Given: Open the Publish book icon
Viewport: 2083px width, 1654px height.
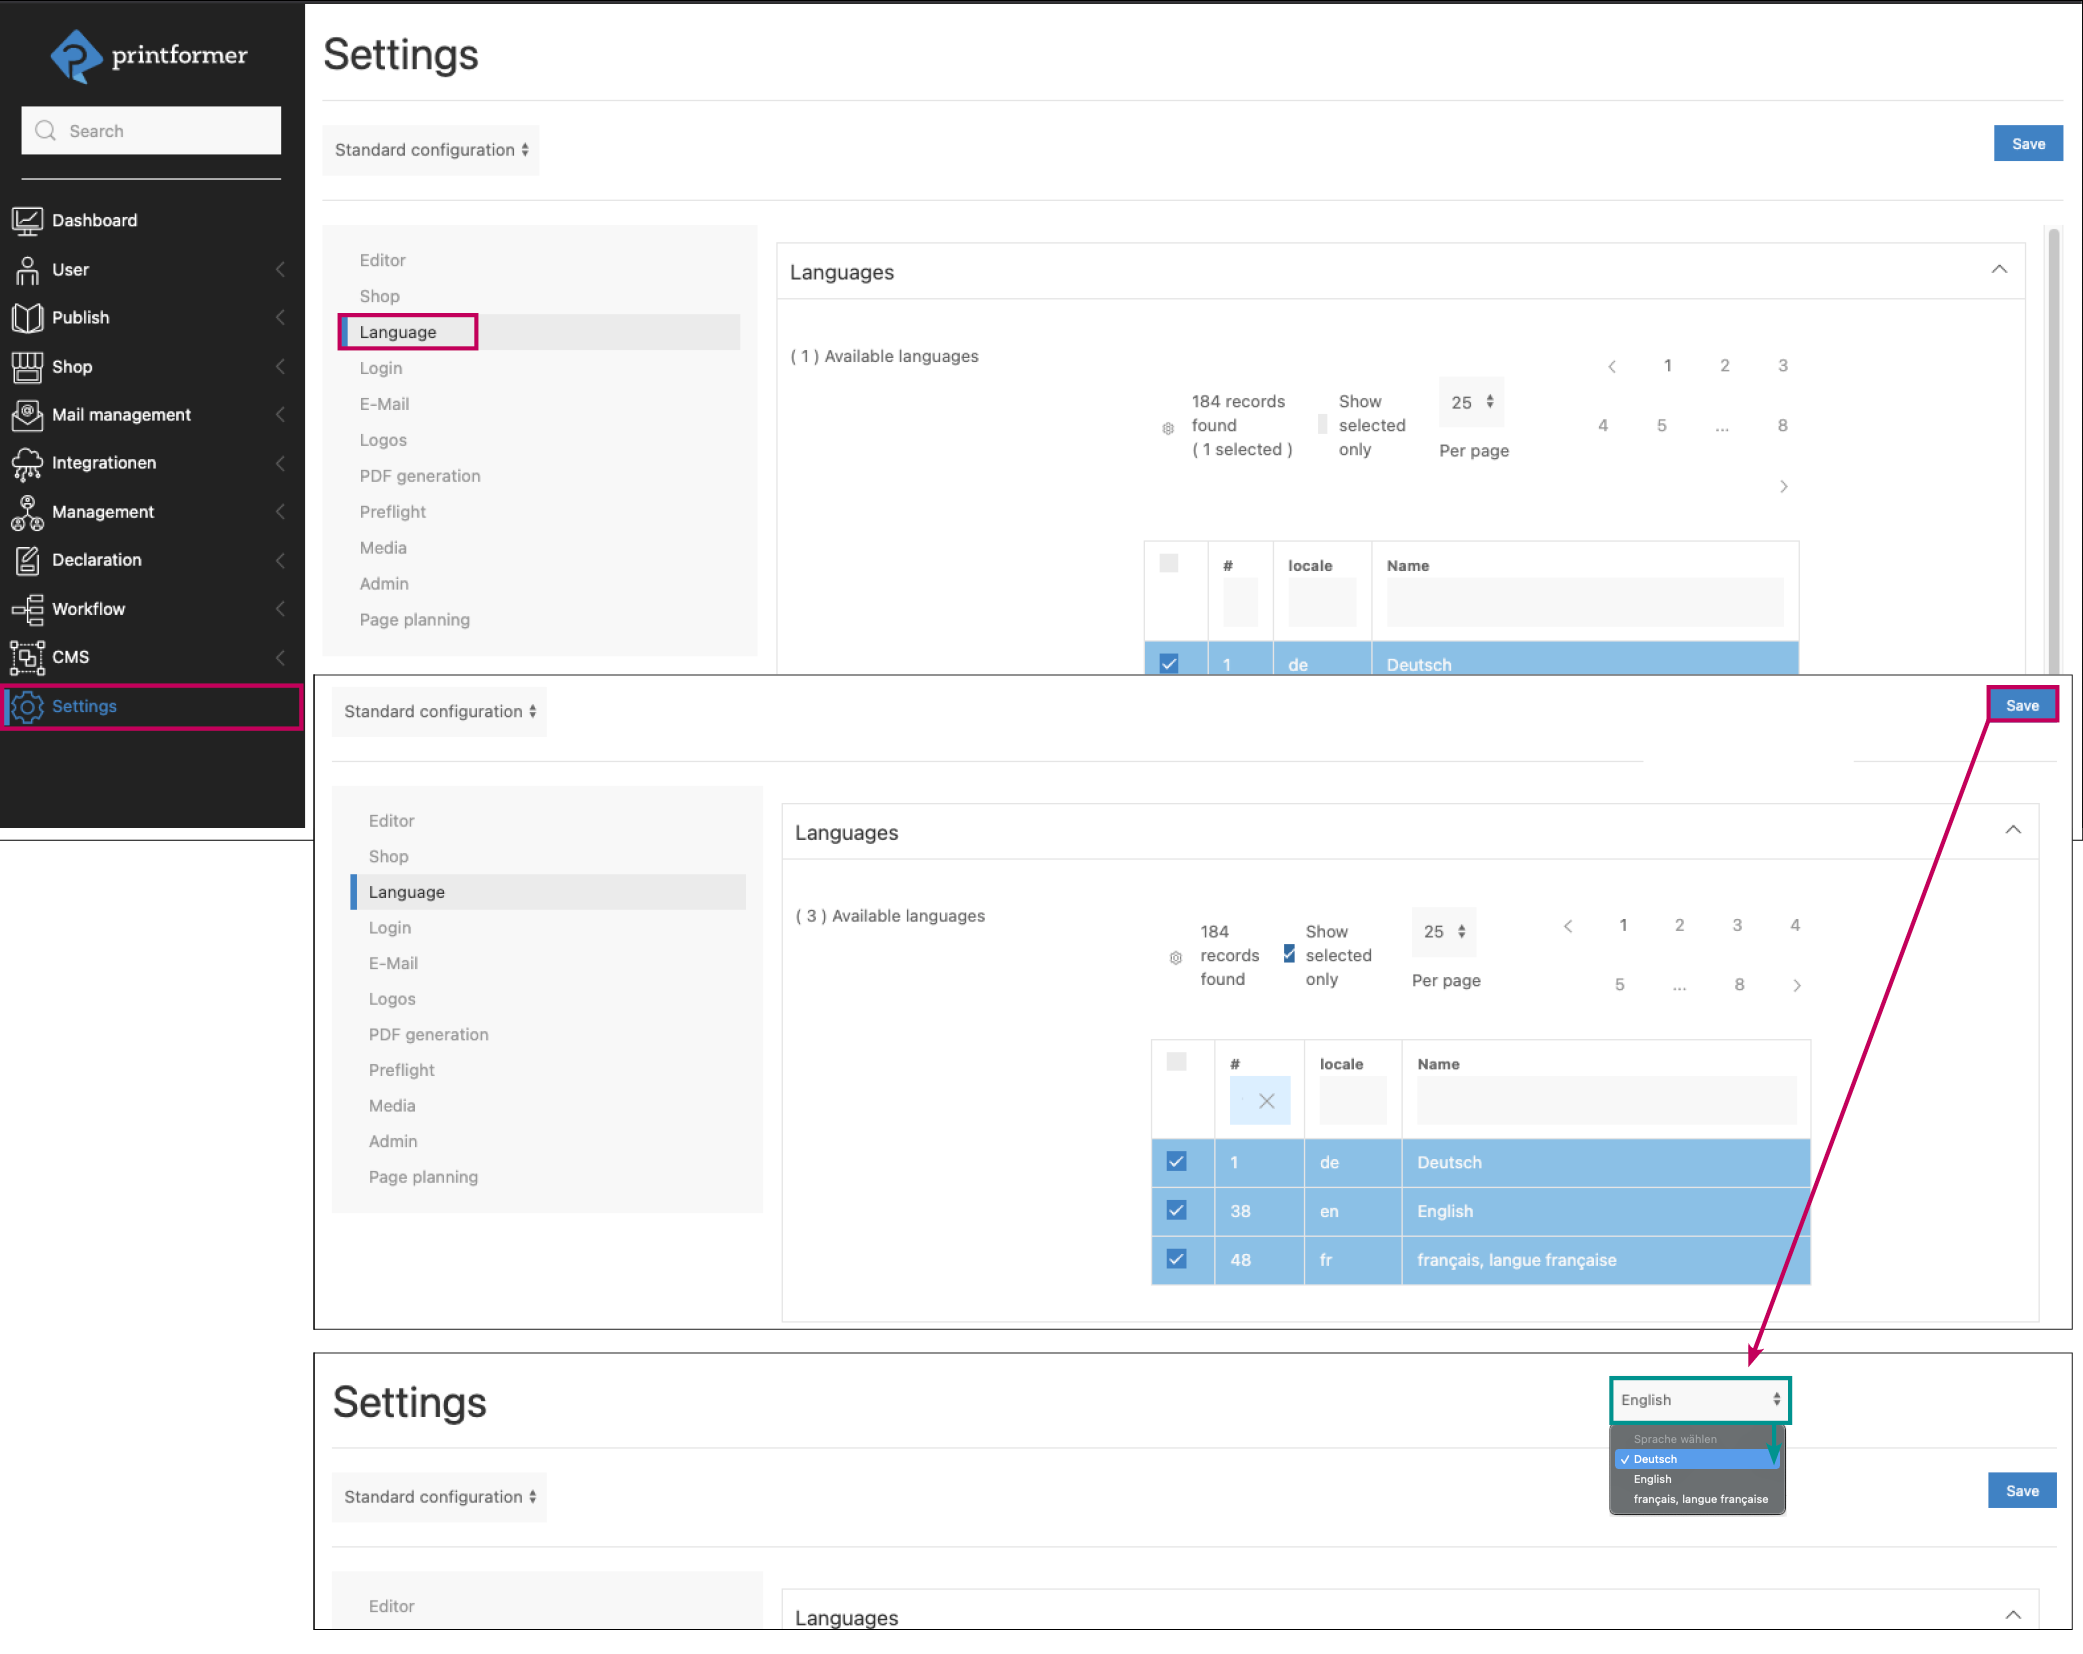Looking at the screenshot, I should [27, 318].
